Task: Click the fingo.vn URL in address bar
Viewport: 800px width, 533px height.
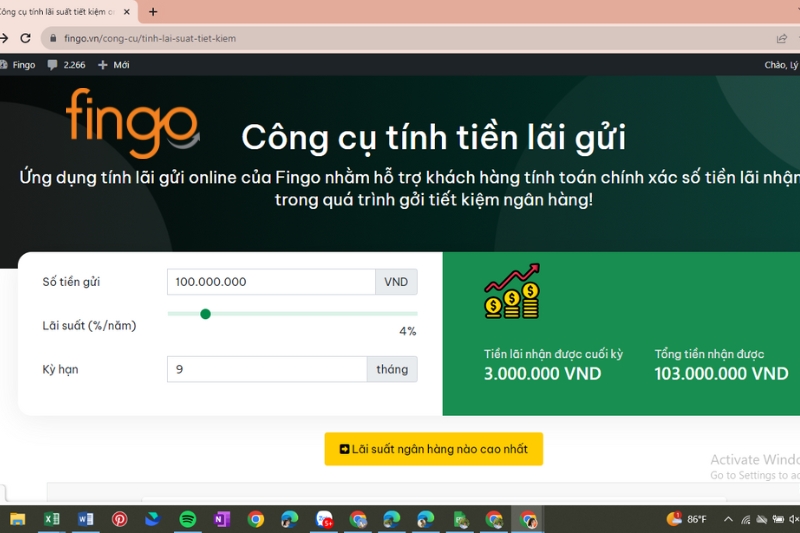Action: coord(150,38)
